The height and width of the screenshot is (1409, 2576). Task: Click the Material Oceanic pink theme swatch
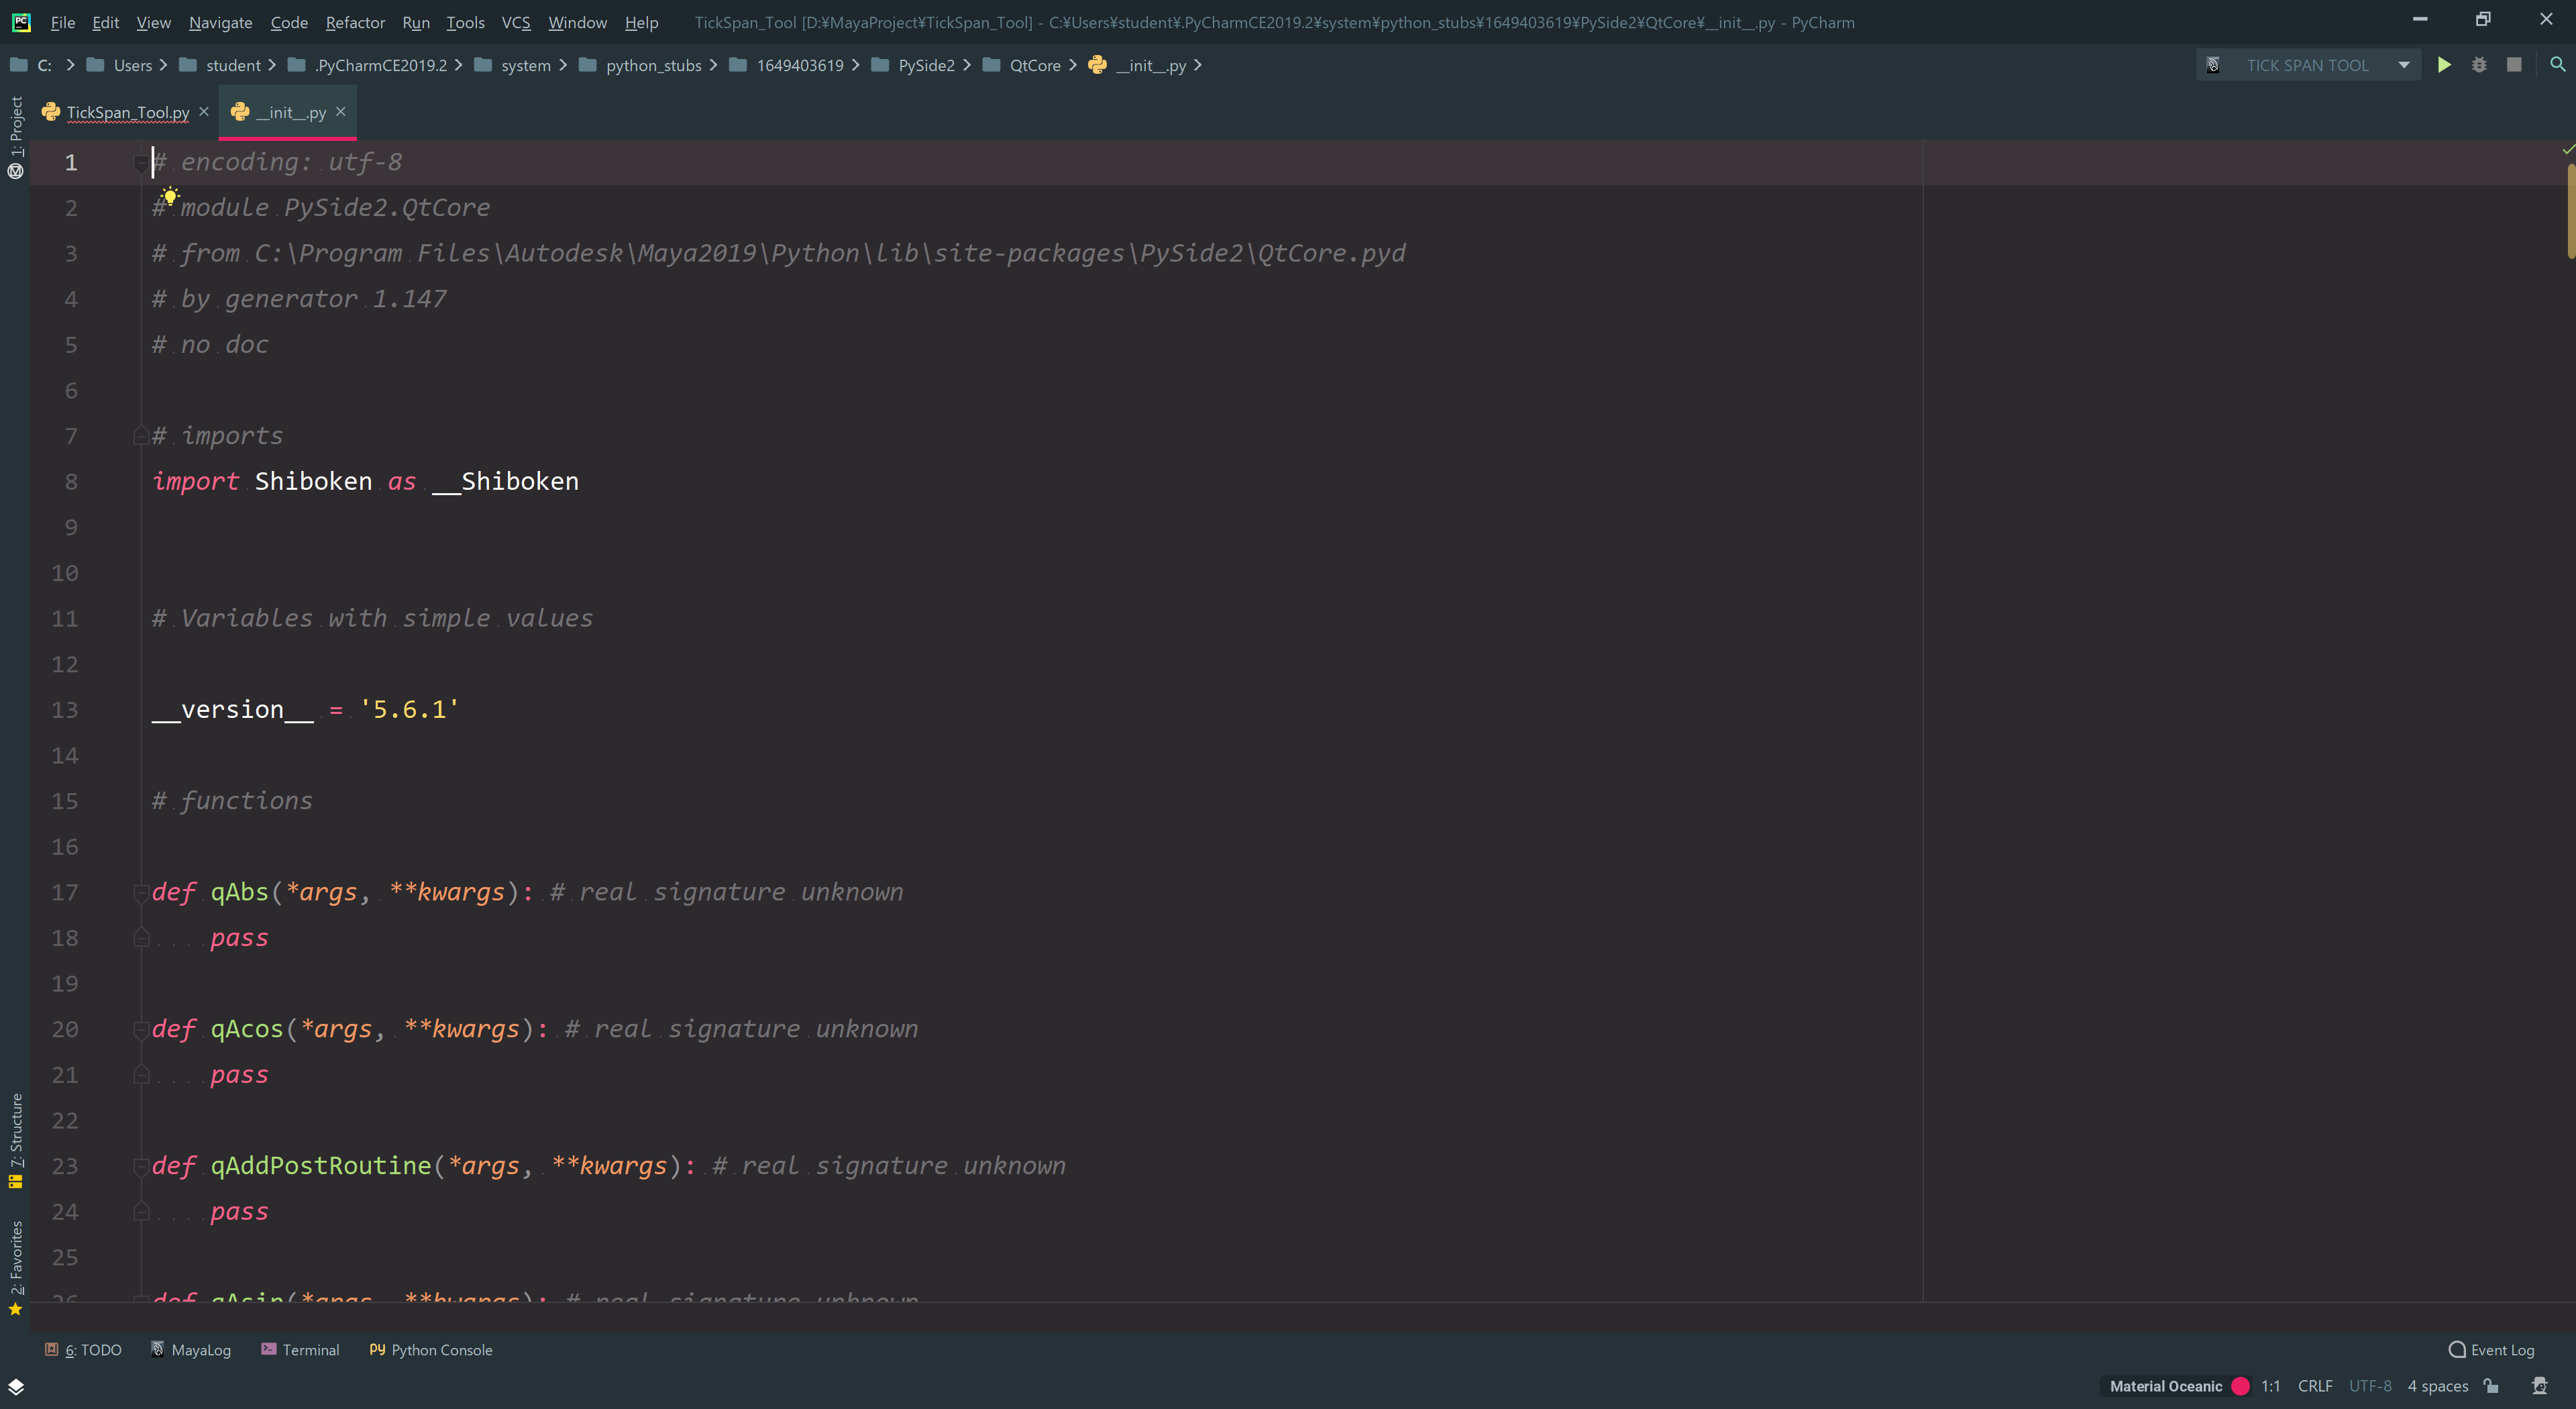[x=2241, y=1386]
